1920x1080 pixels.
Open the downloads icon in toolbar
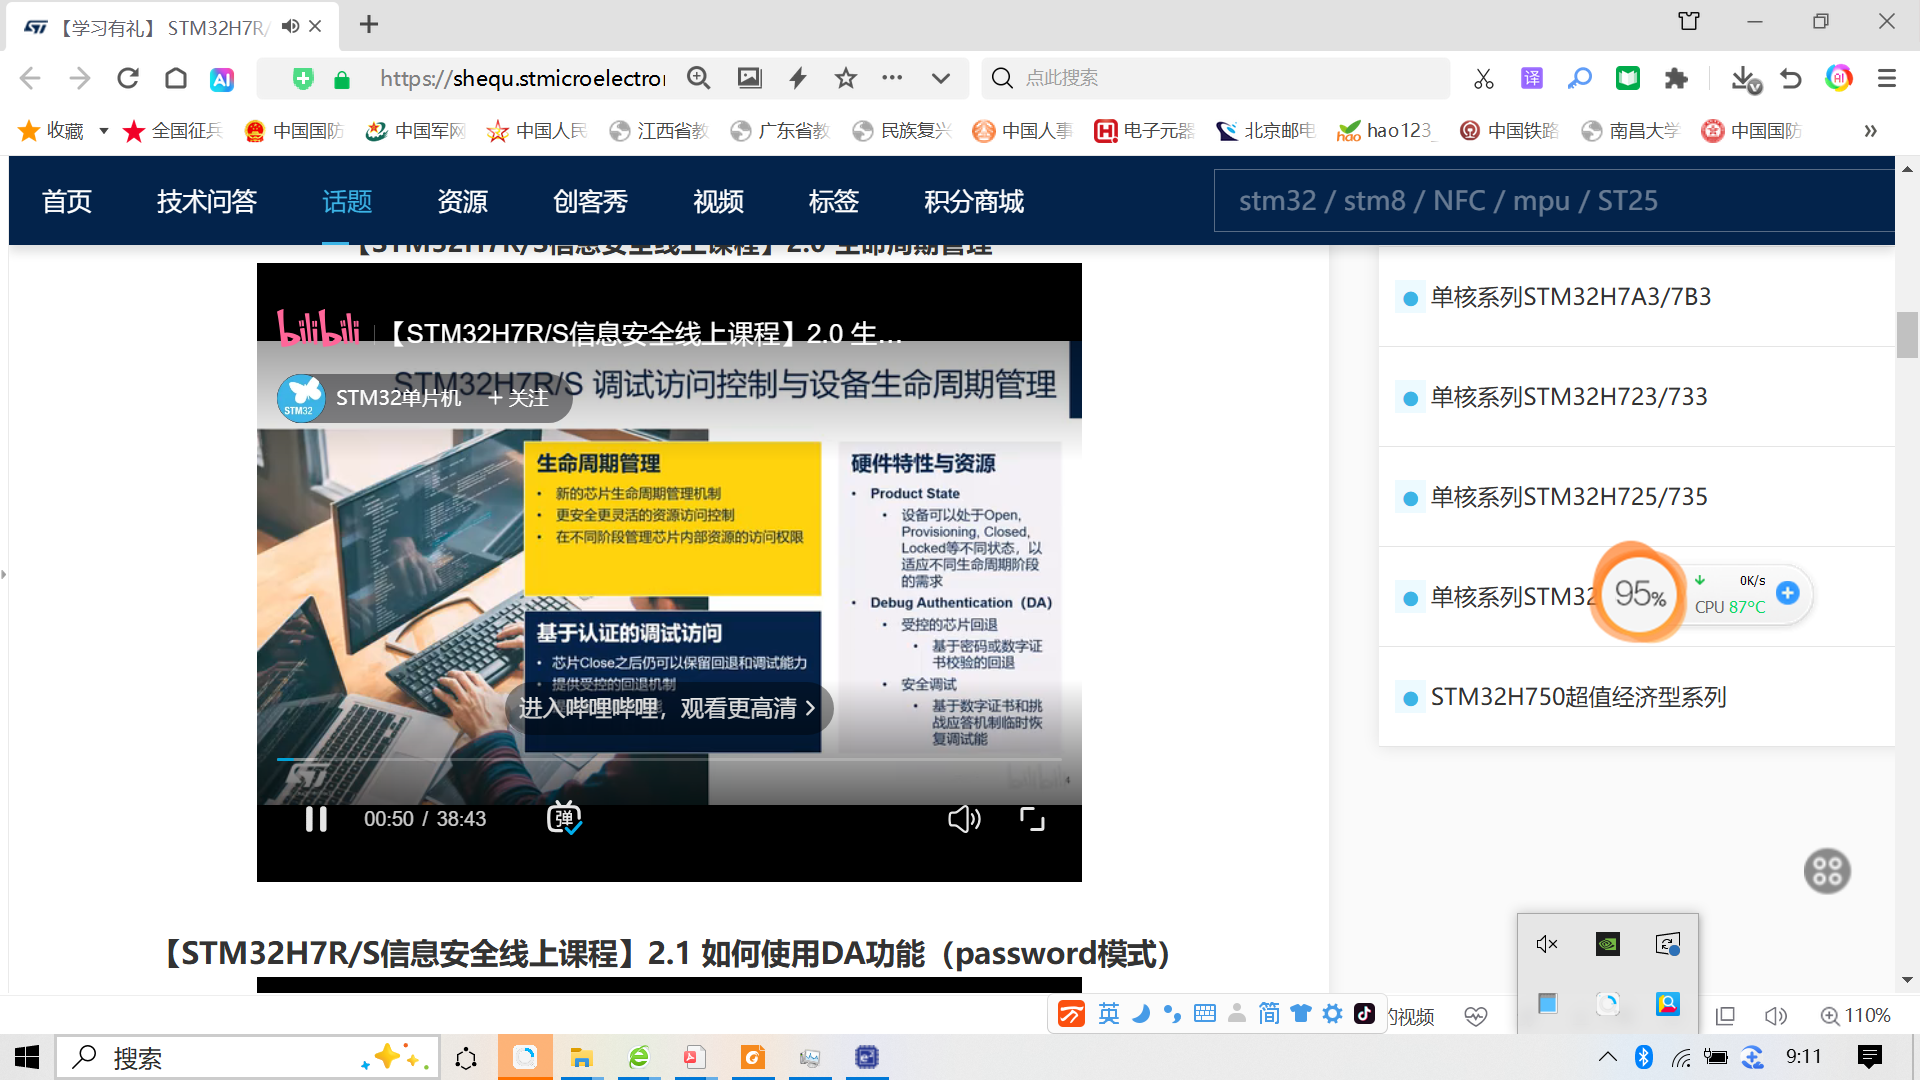pos(1745,79)
